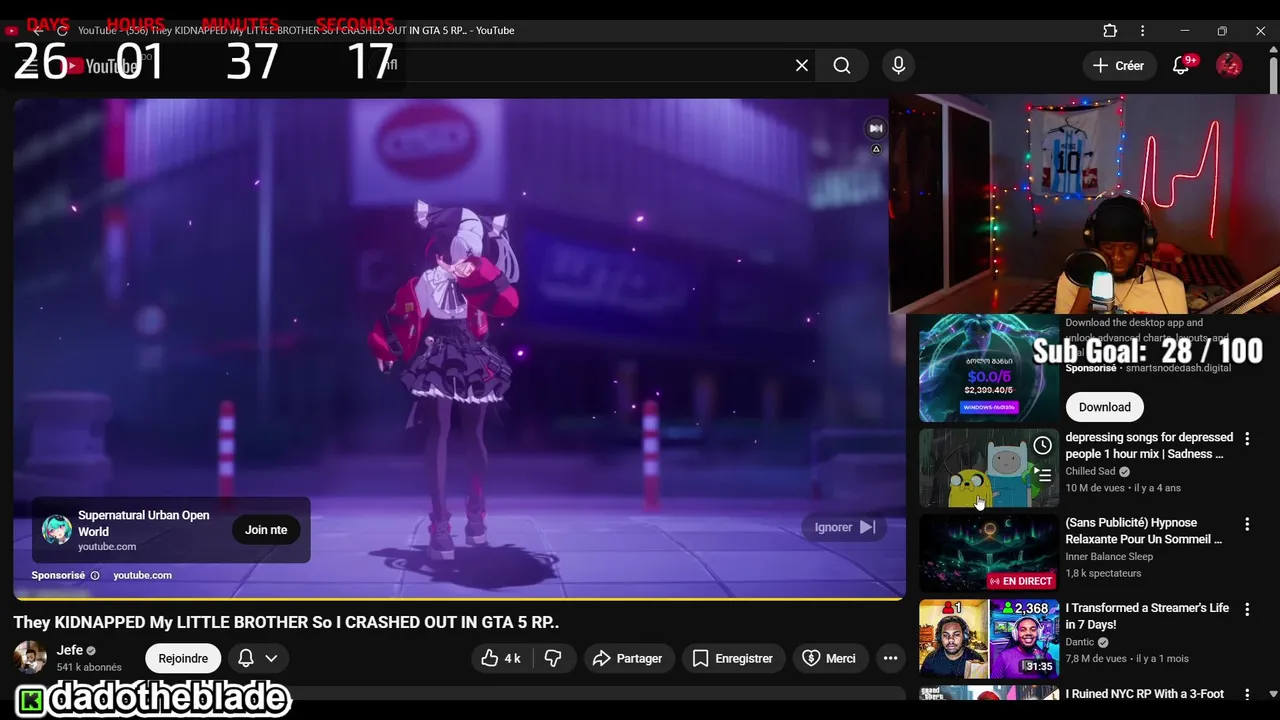Open the sponsored smartsnodedash thumbnail

pos(989,368)
